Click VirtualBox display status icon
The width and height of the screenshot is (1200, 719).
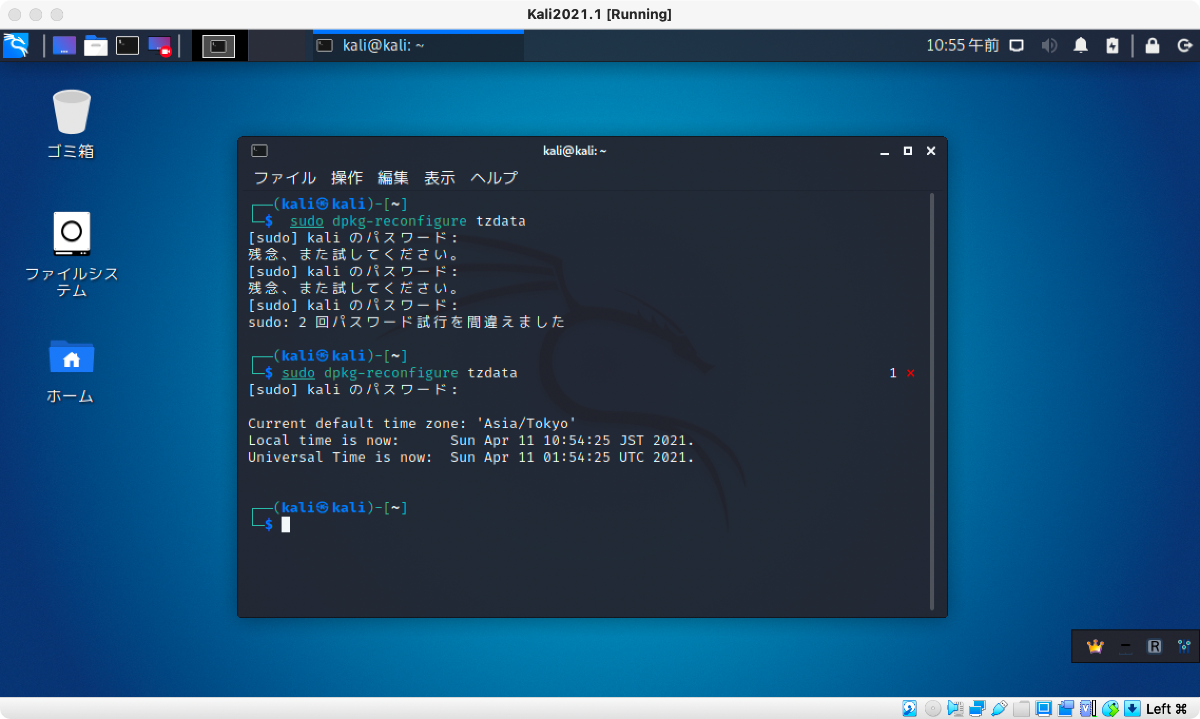1043,708
